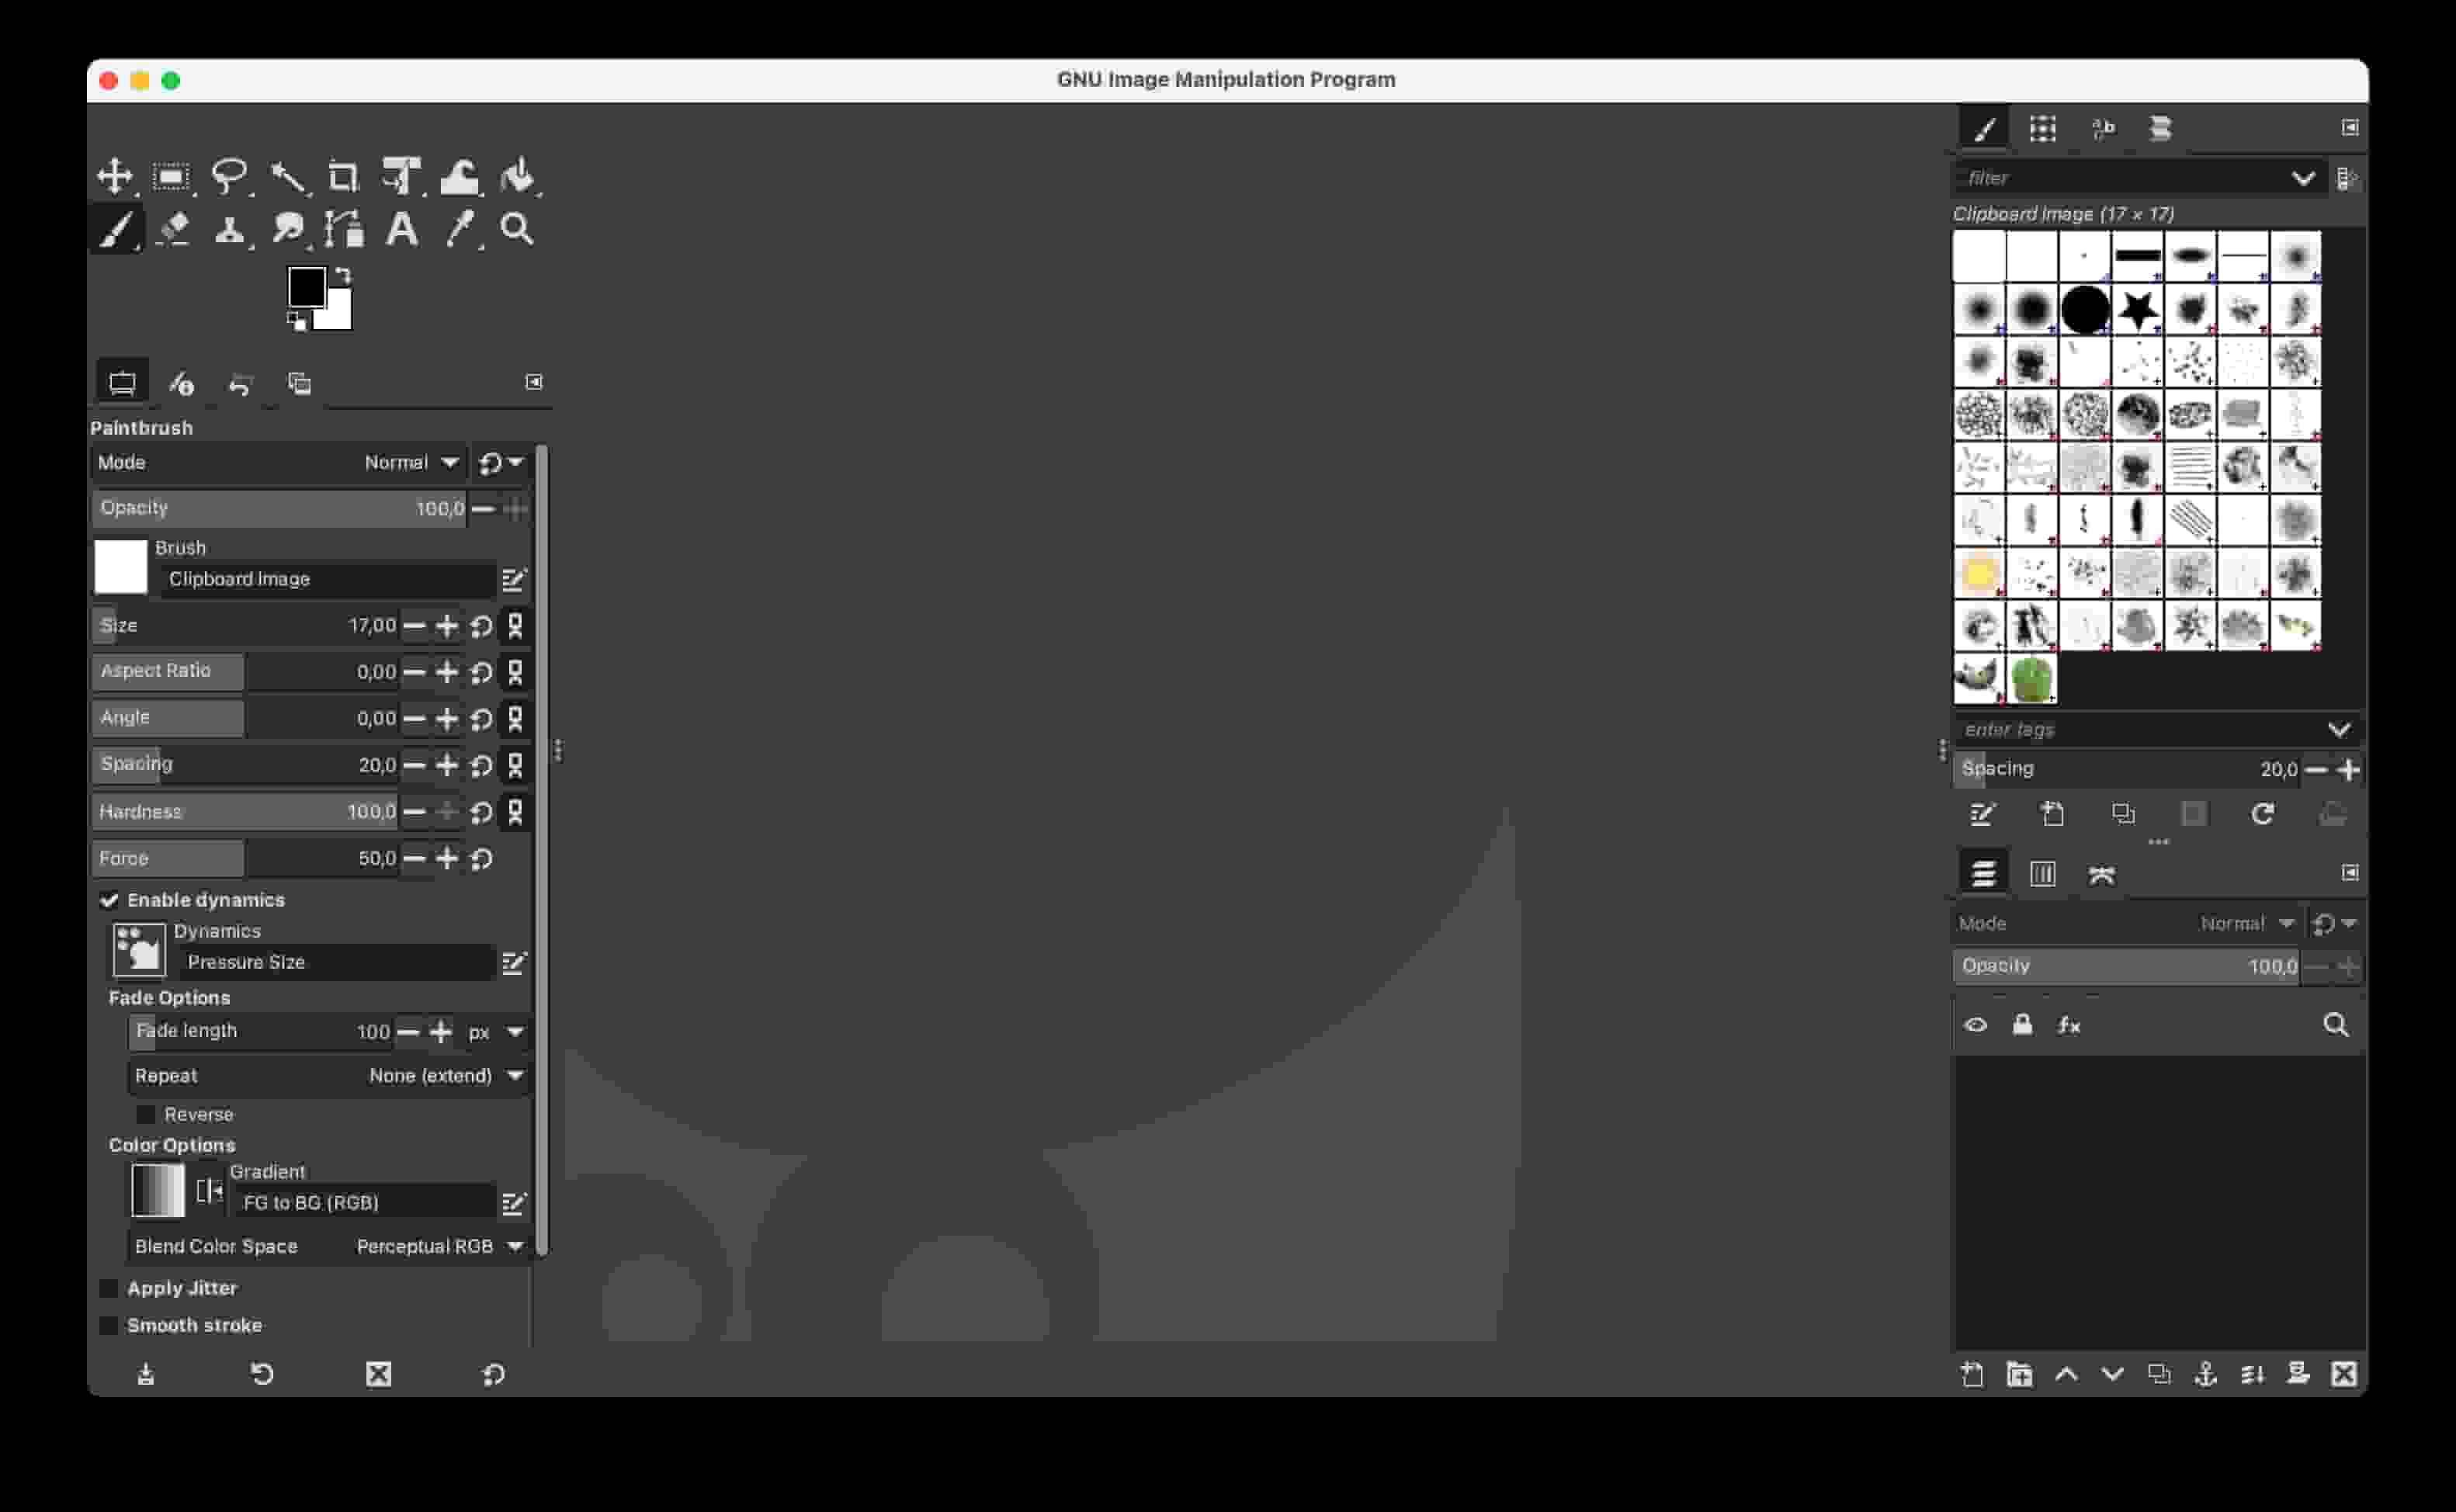Create a new layer
The width and height of the screenshot is (2456, 1512).
coord(1973,1374)
